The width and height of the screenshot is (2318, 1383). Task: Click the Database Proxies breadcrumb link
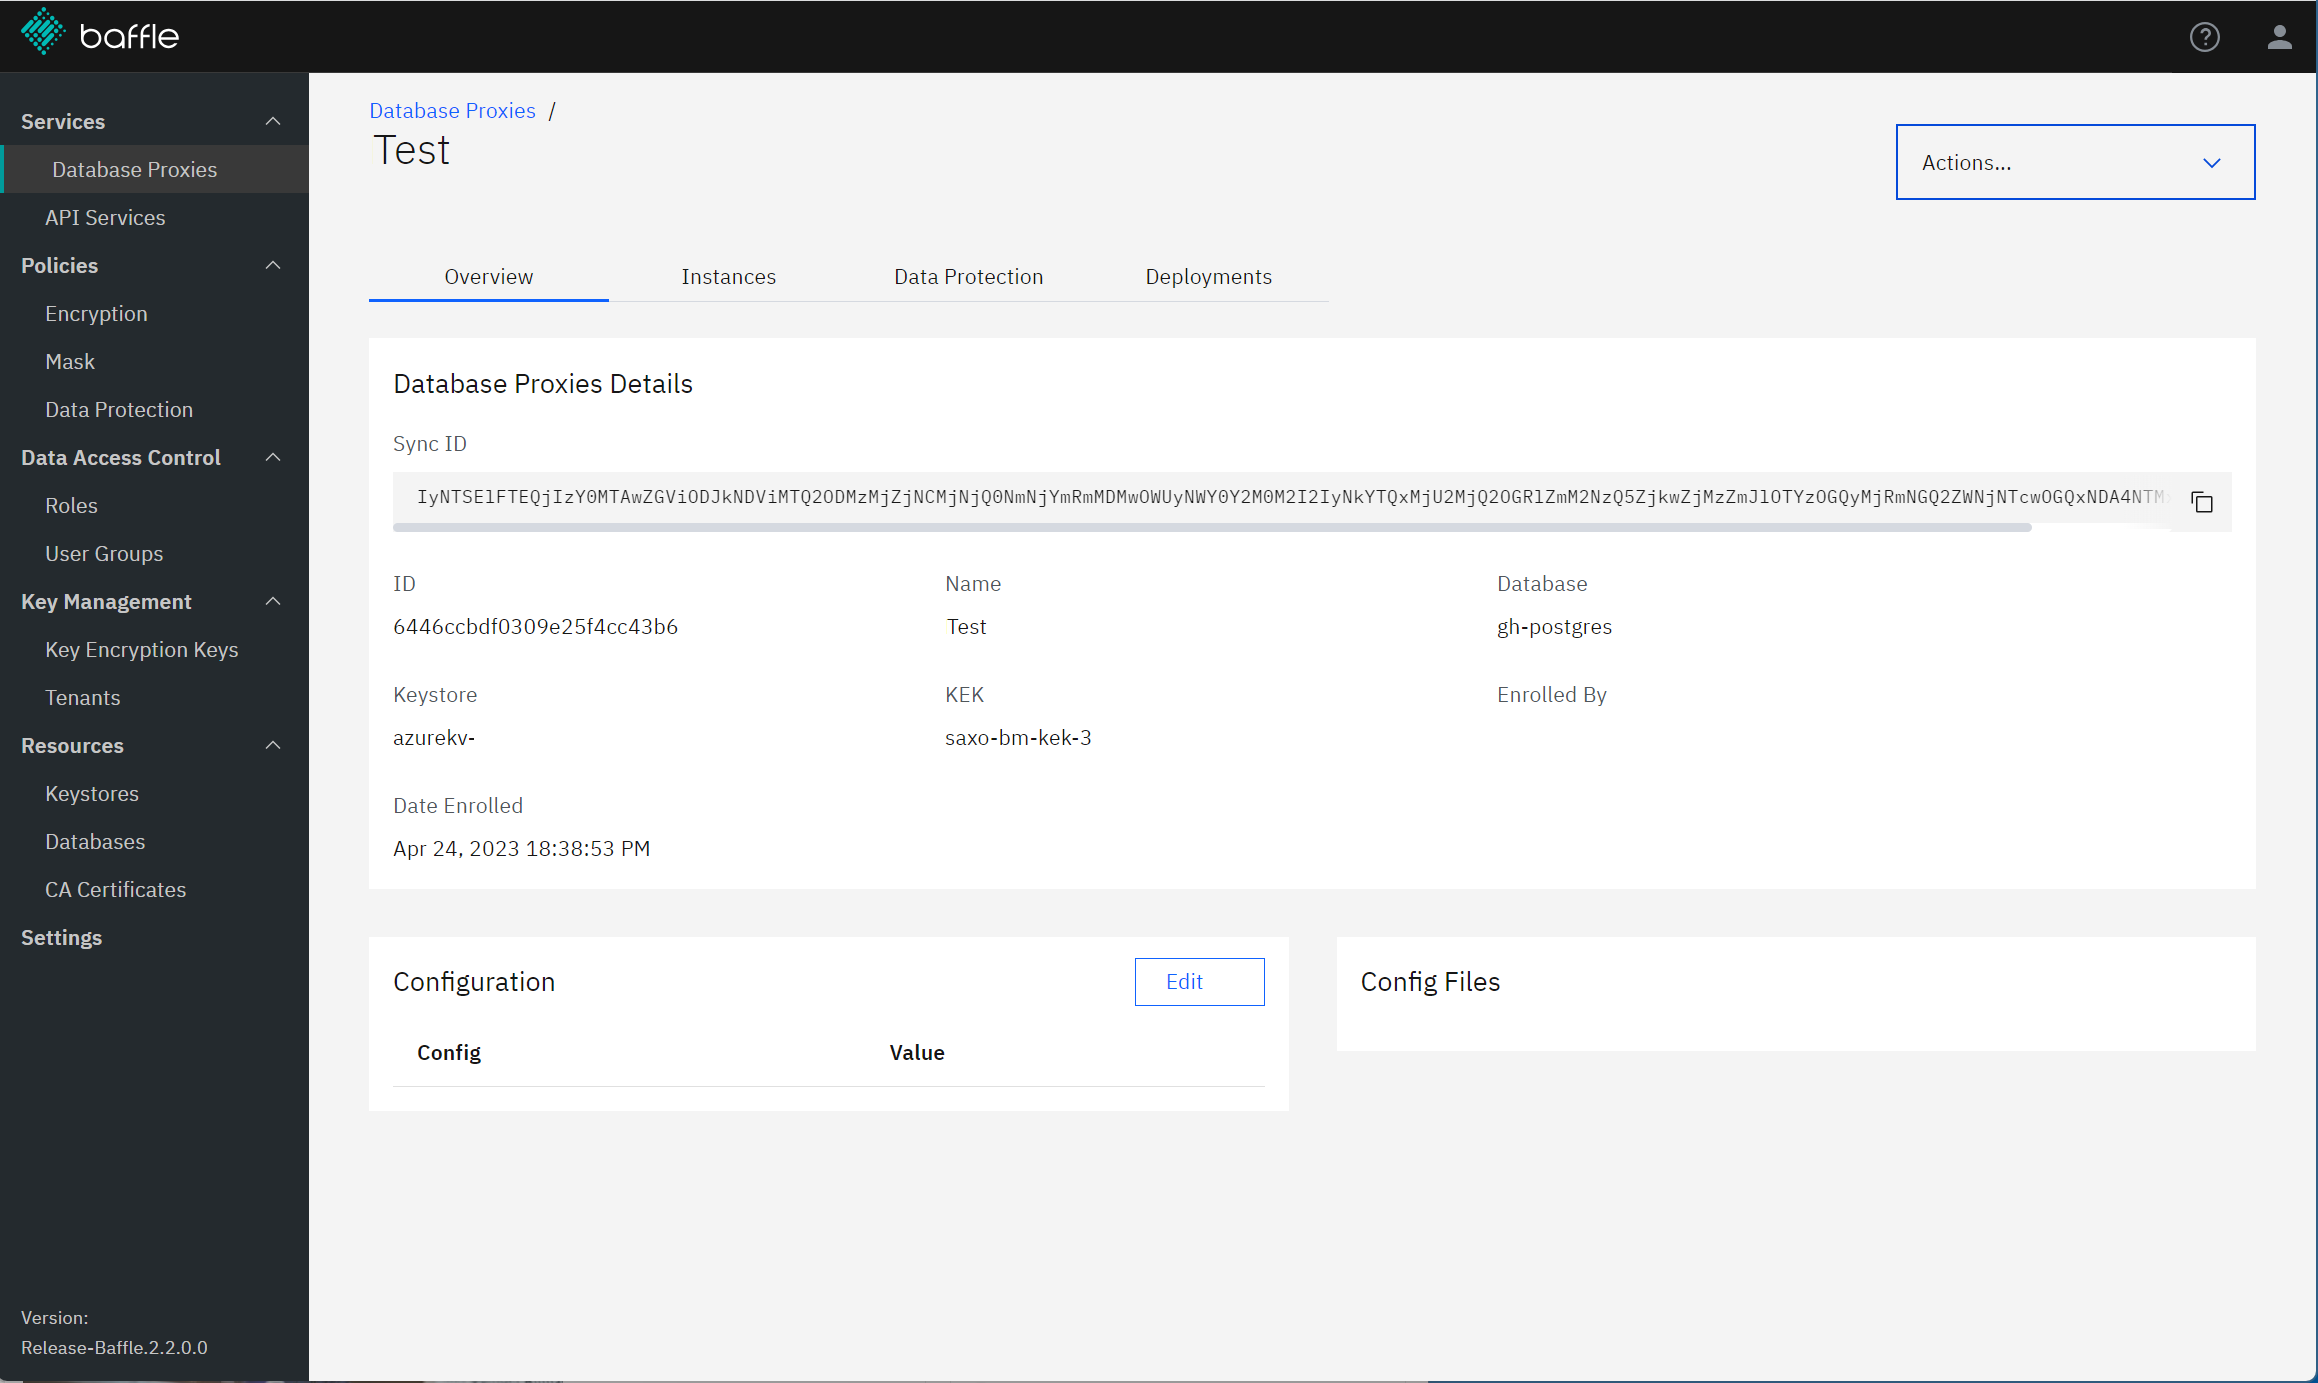(451, 109)
